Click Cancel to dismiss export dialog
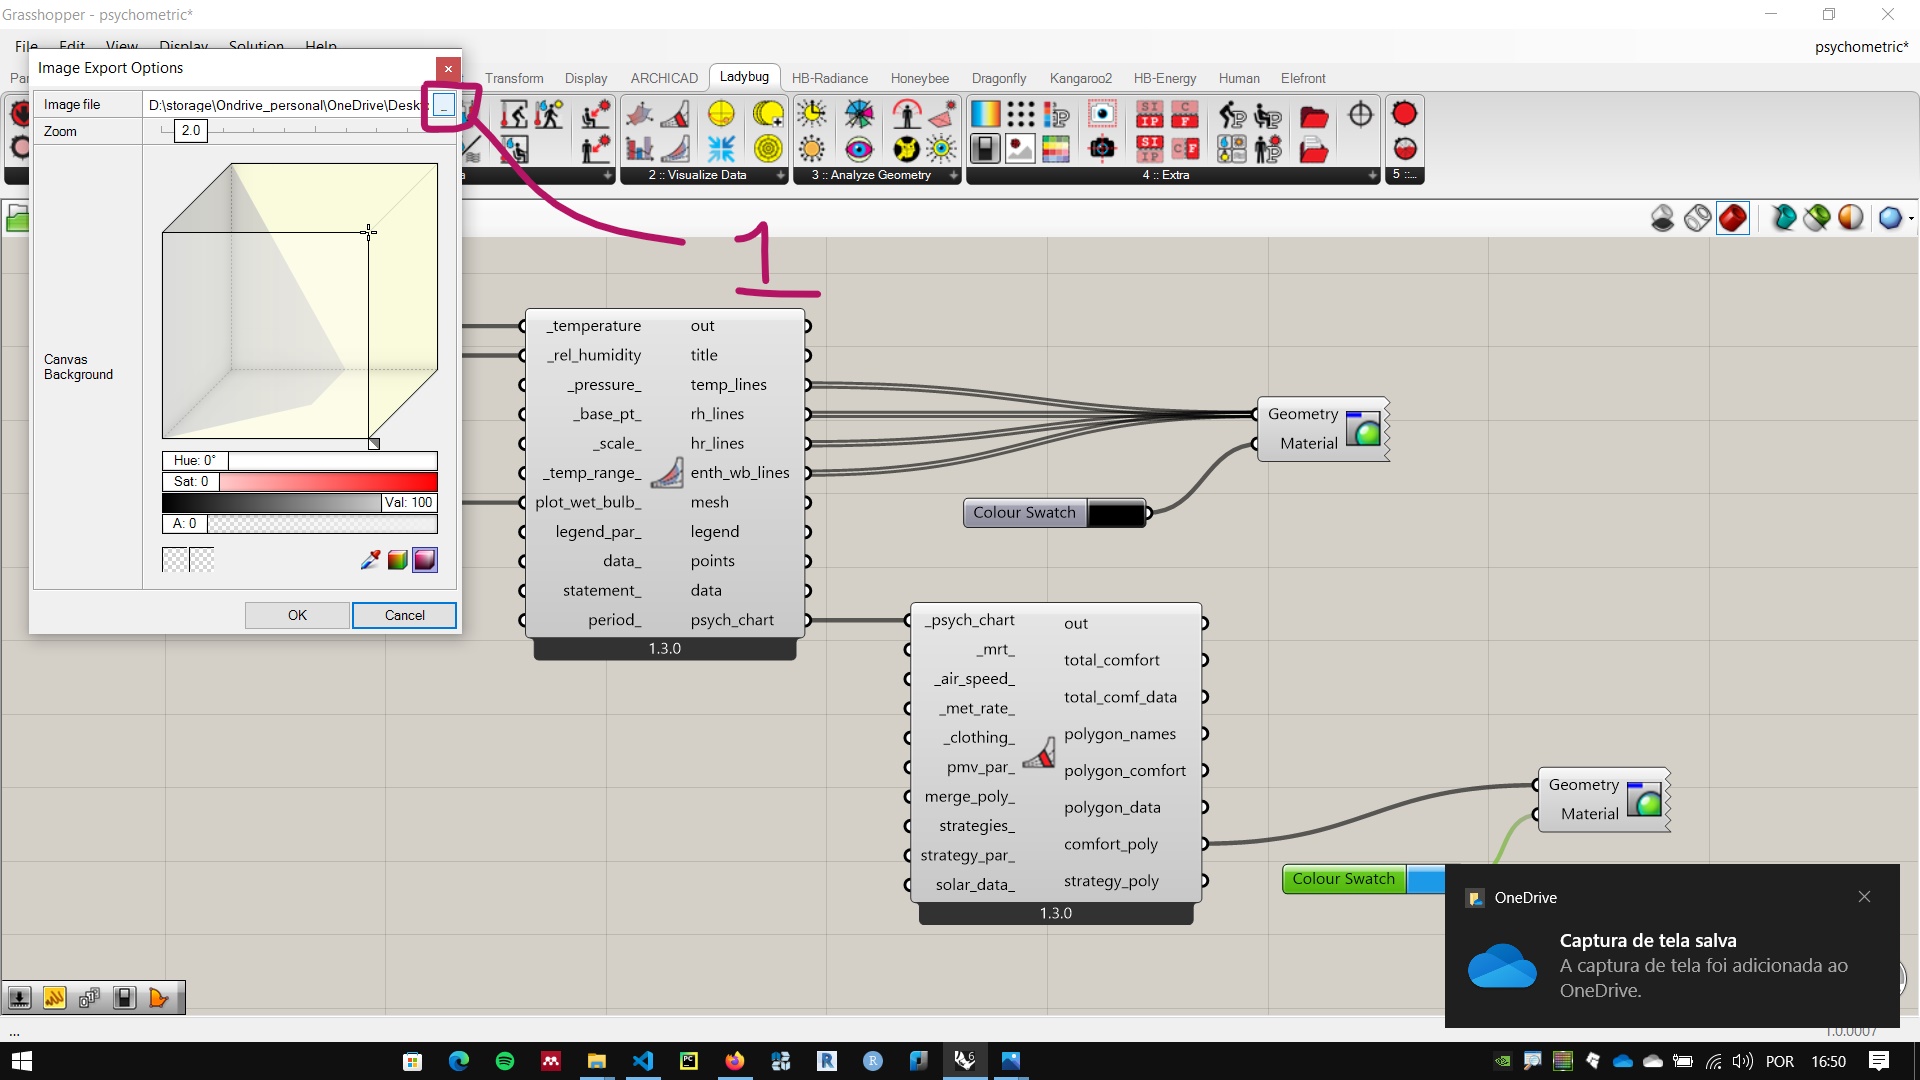This screenshot has width=1920, height=1080. [404, 615]
